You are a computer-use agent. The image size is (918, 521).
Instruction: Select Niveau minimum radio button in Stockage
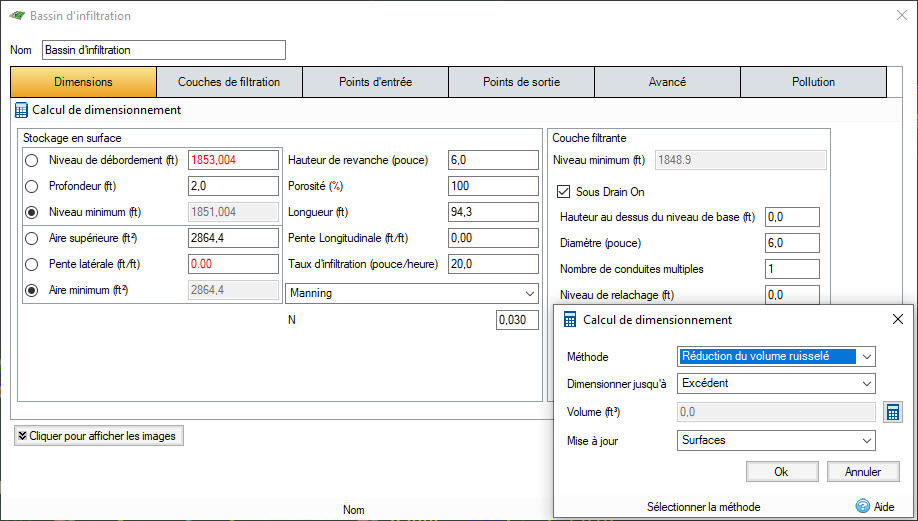click(32, 212)
